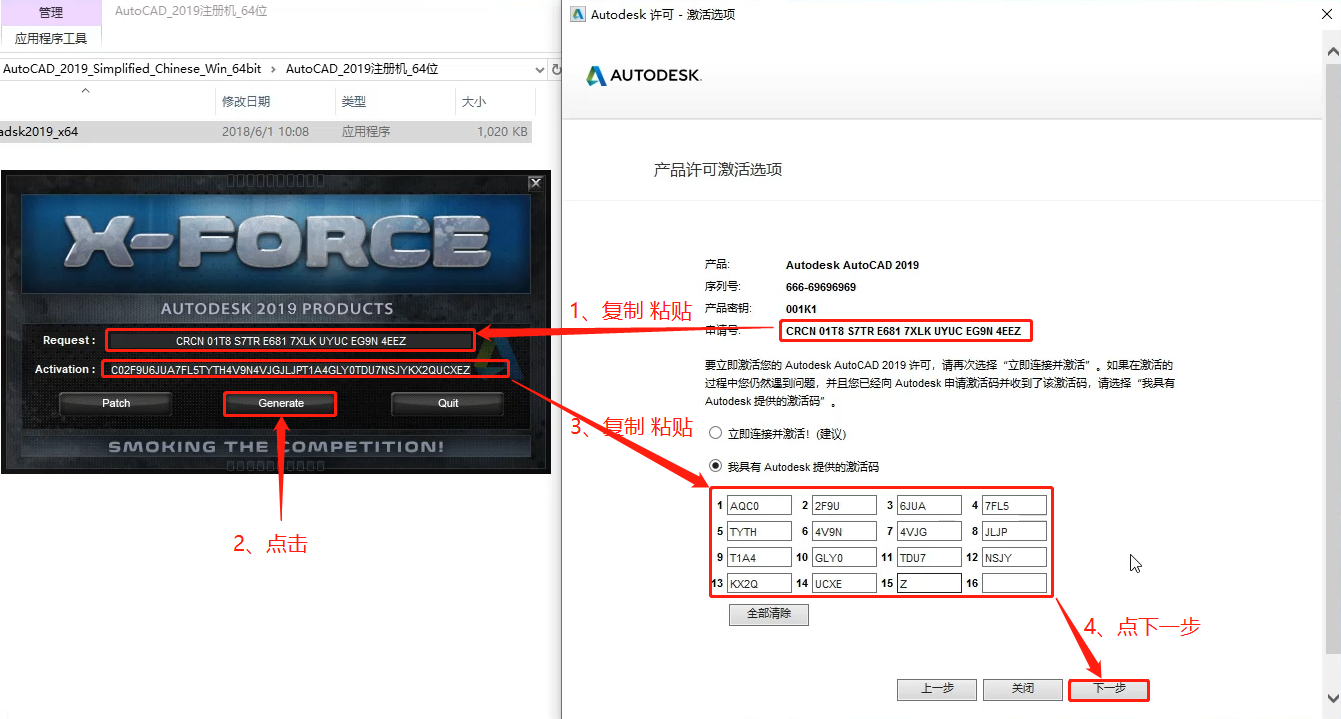This screenshot has width=1341, height=719.
Task: Click activation code box 4 containing 7FL5
Action: coord(1014,505)
